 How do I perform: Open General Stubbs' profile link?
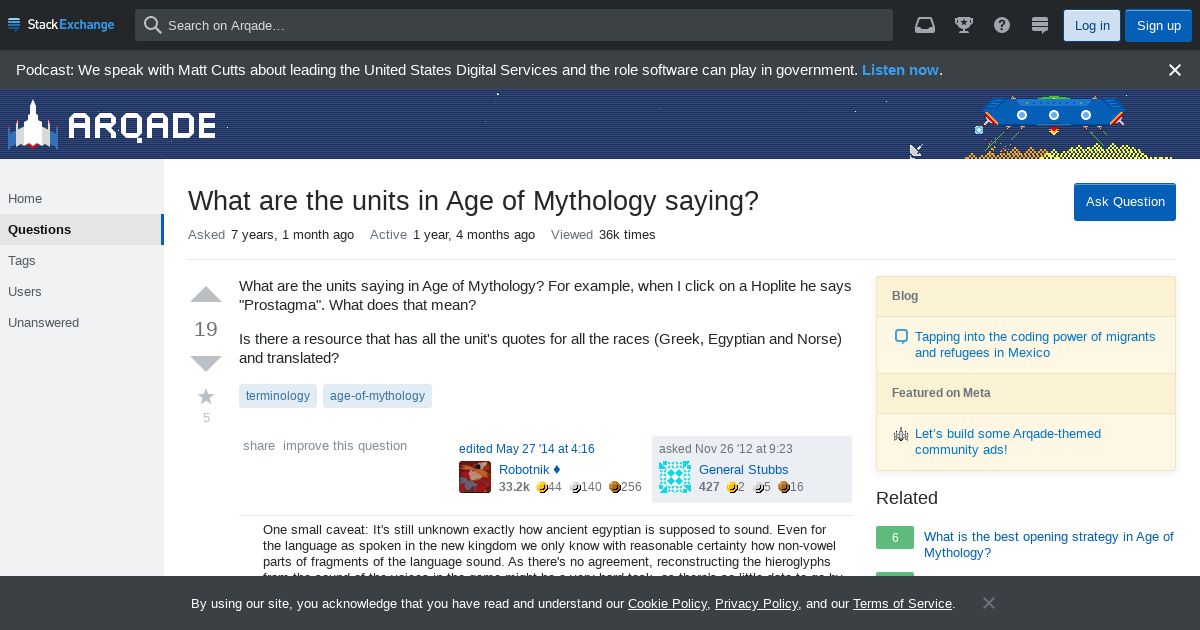click(743, 469)
